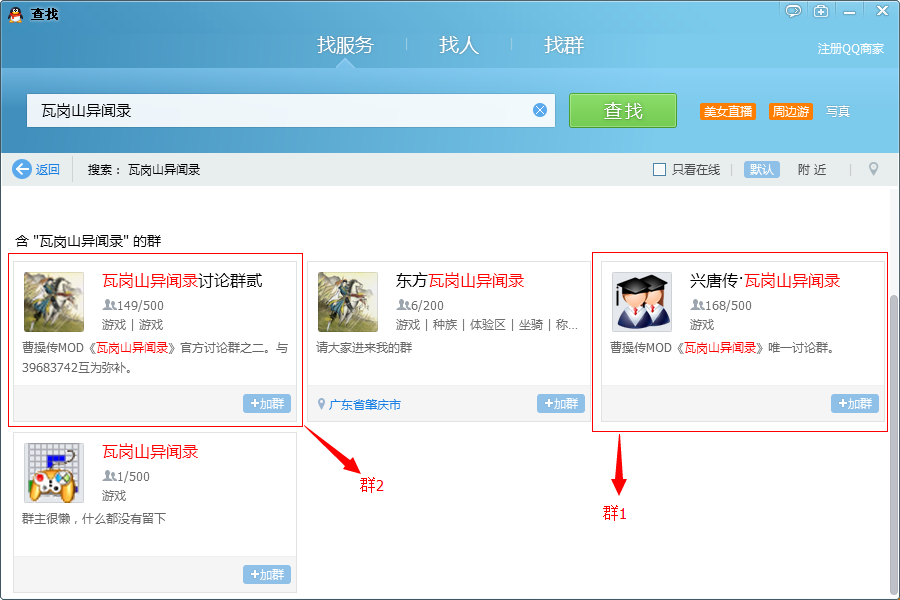Join 兴唐传·瓦岗山异闻录 via +加群

[x=855, y=404]
